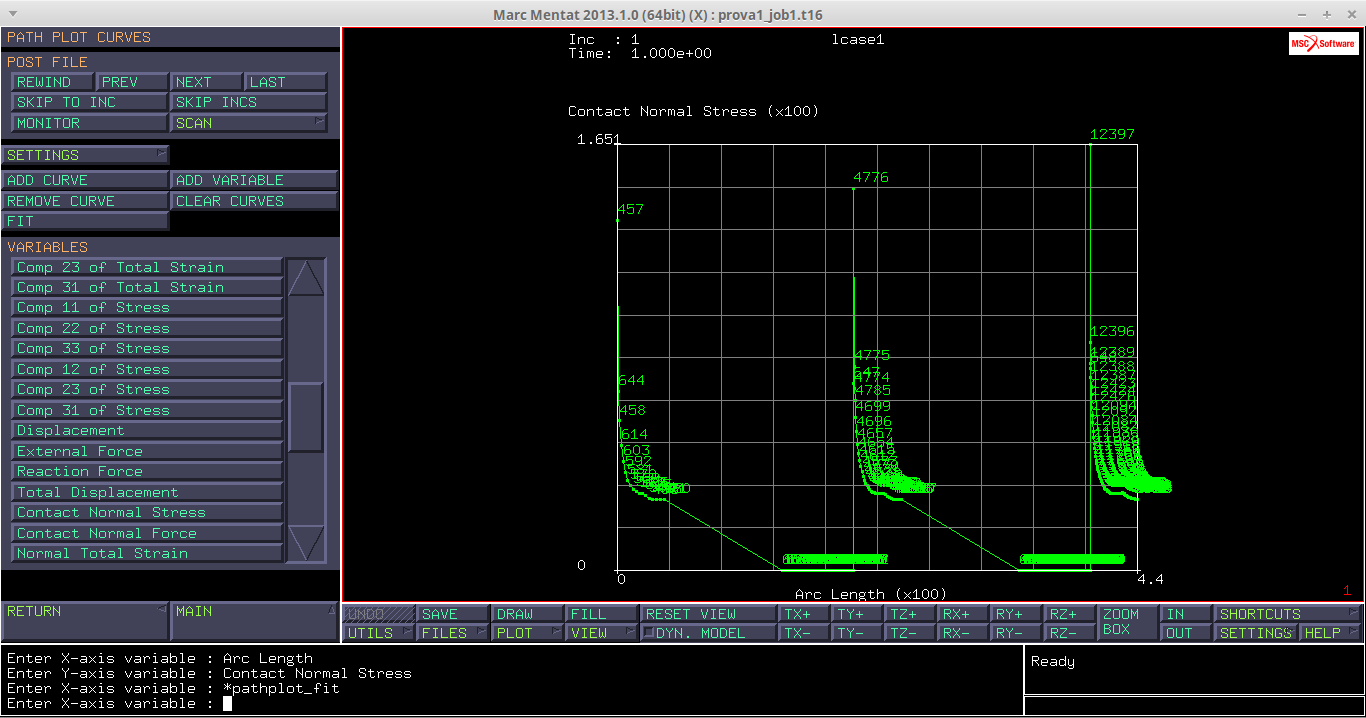Click TX- to translate the view
The width and height of the screenshot is (1366, 718).
pos(804,633)
